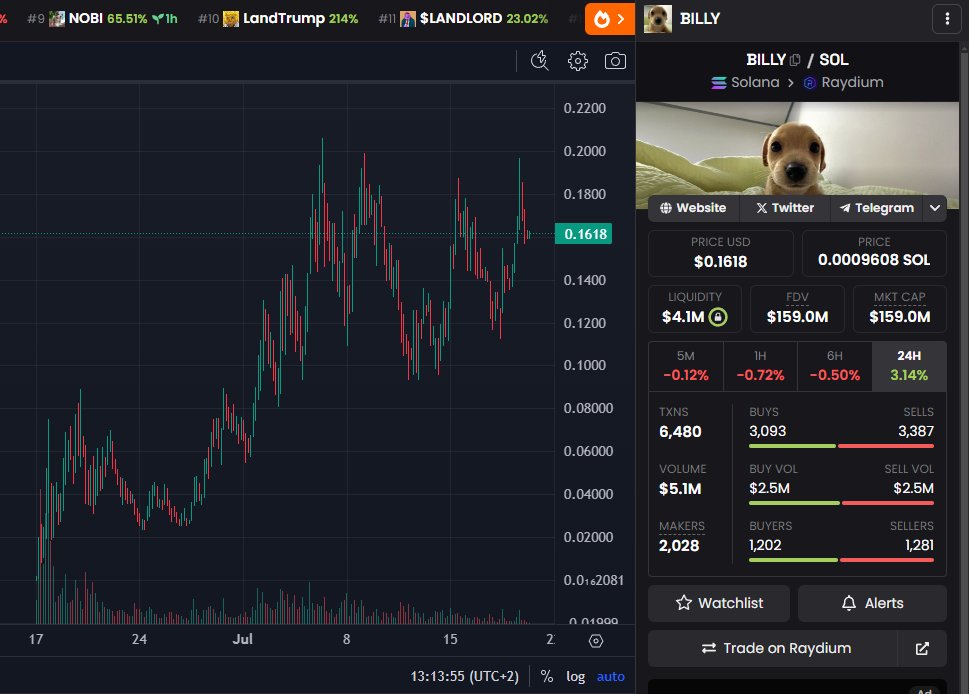Image resolution: width=969 pixels, height=694 pixels.
Task: Click the NOBI token icon in ticker
Action: (57, 19)
